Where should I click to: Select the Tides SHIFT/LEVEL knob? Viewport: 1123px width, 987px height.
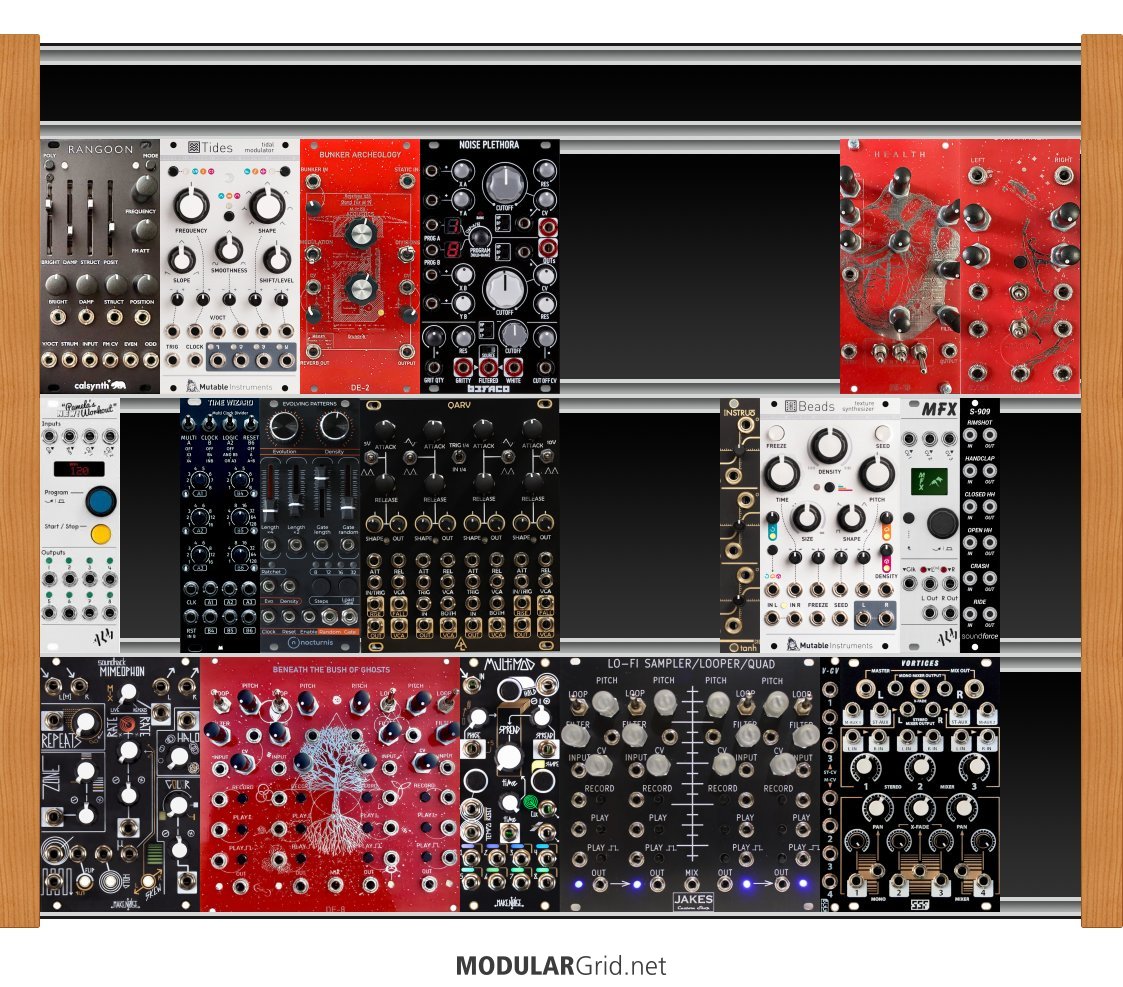[x=276, y=259]
